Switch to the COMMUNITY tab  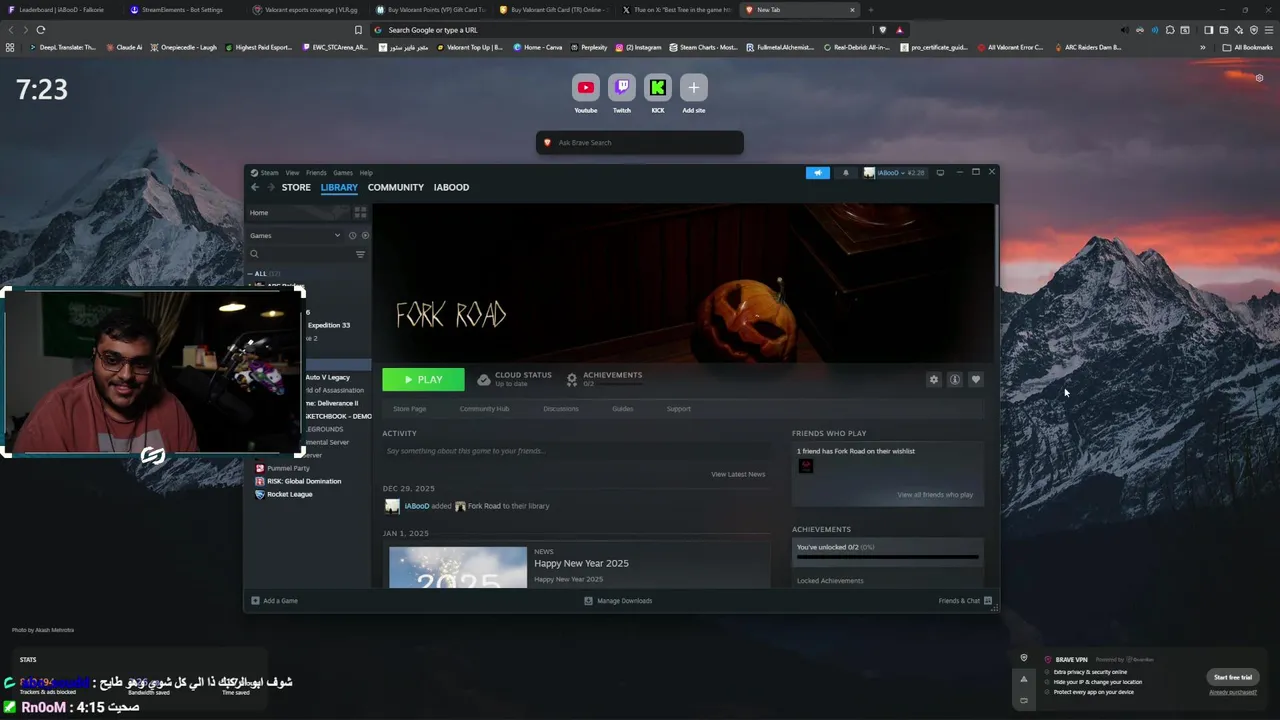tap(396, 187)
